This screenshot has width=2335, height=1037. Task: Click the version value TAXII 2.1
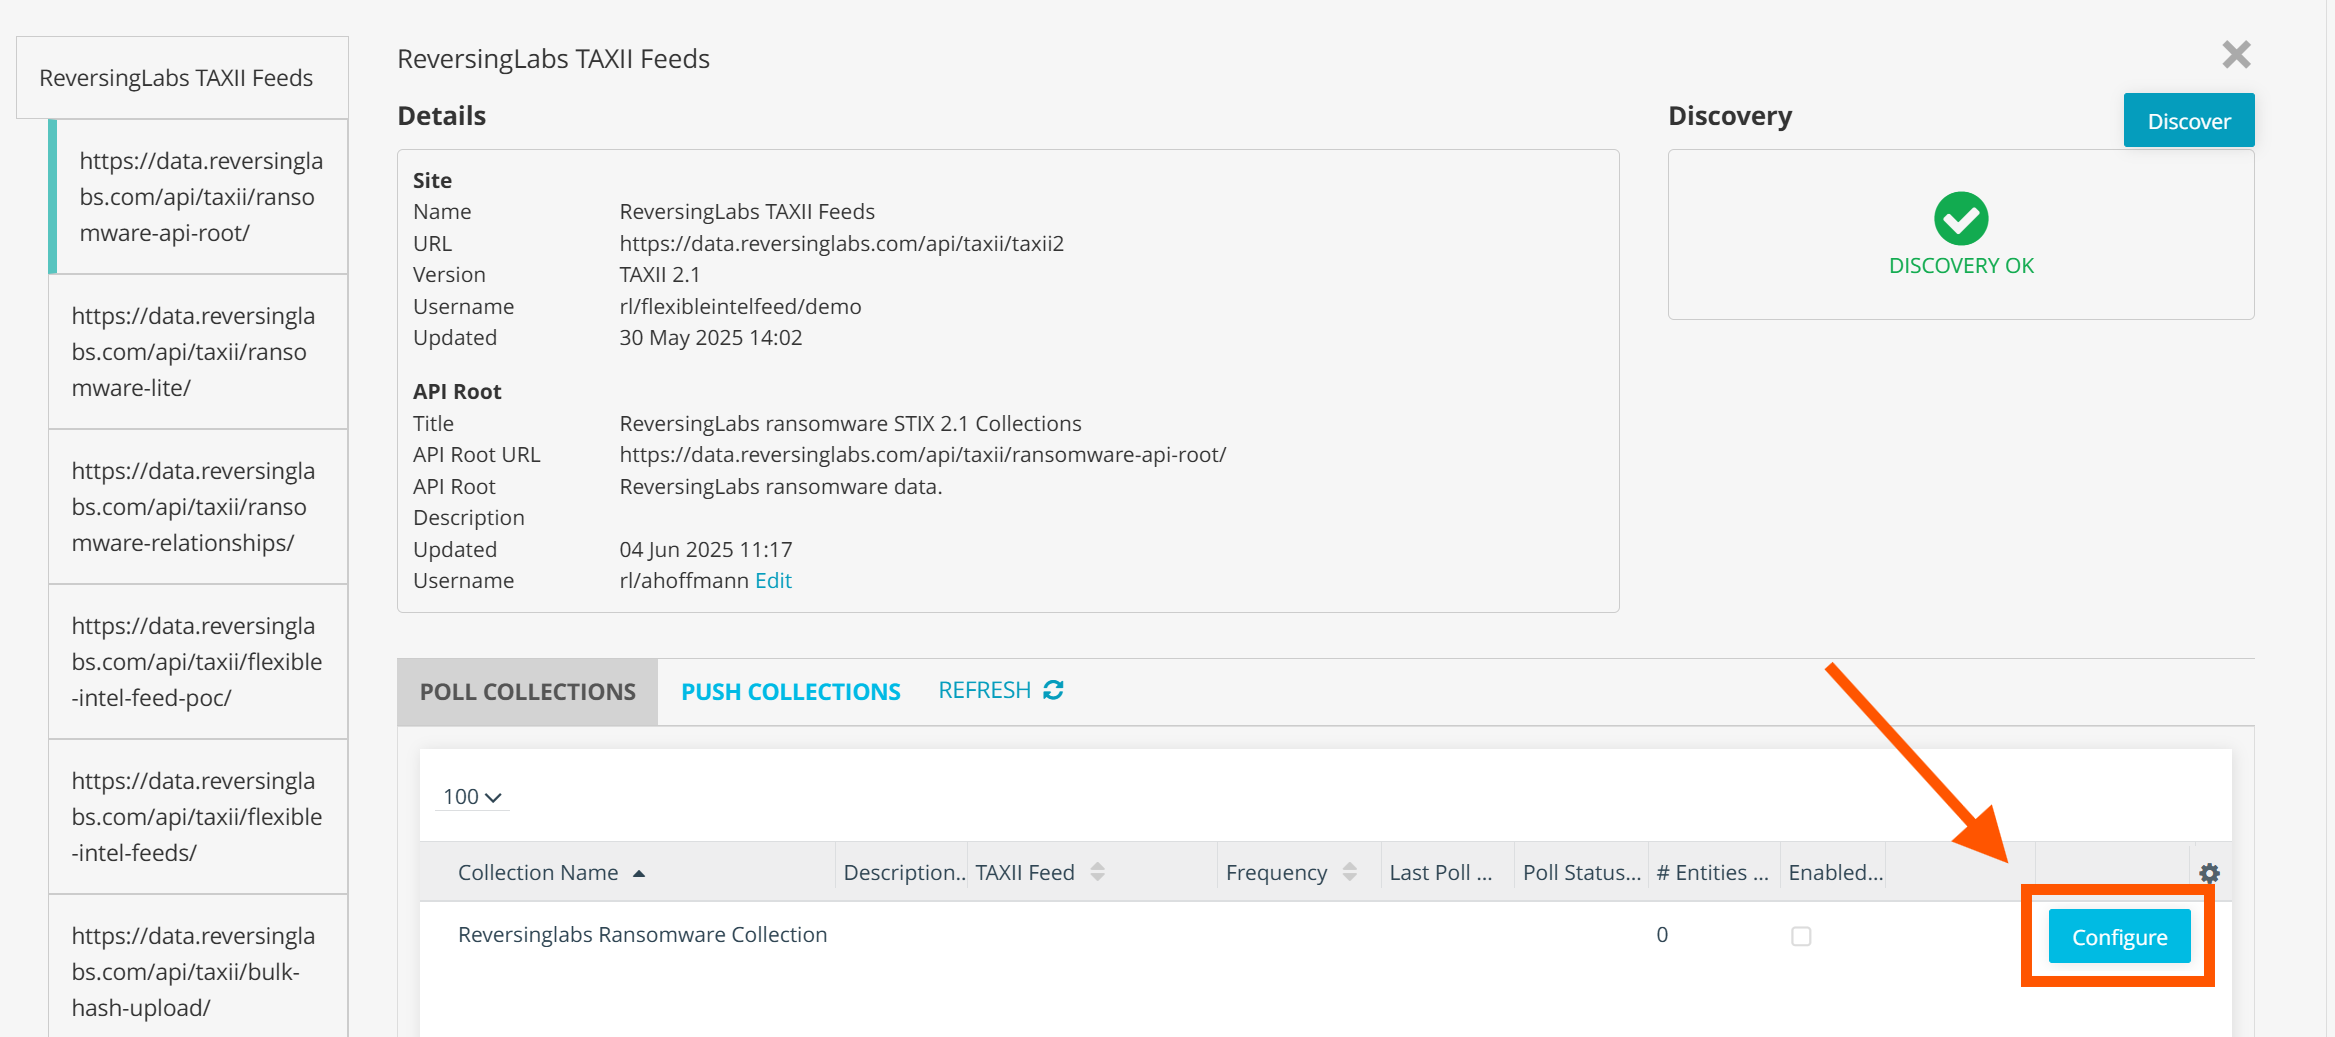coord(660,274)
